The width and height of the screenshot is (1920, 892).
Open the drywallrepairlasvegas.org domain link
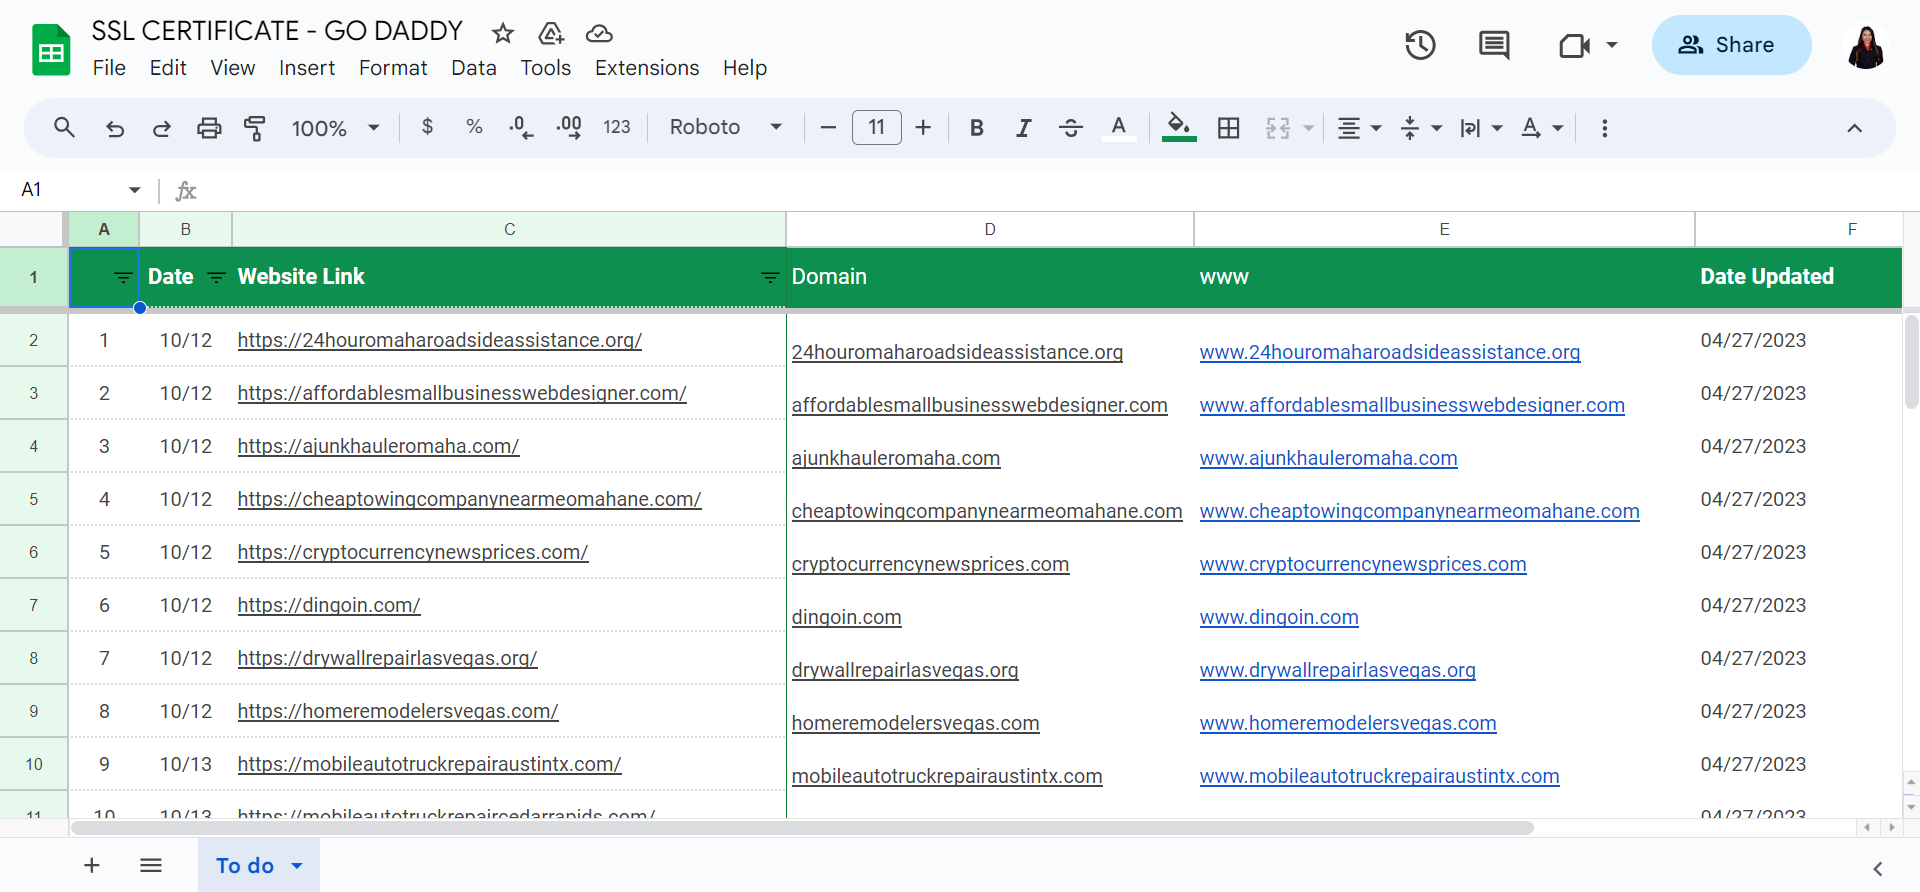905,670
